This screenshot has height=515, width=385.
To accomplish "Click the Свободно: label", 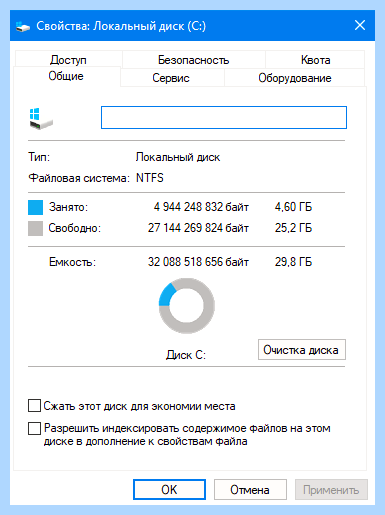I will [75, 228].
